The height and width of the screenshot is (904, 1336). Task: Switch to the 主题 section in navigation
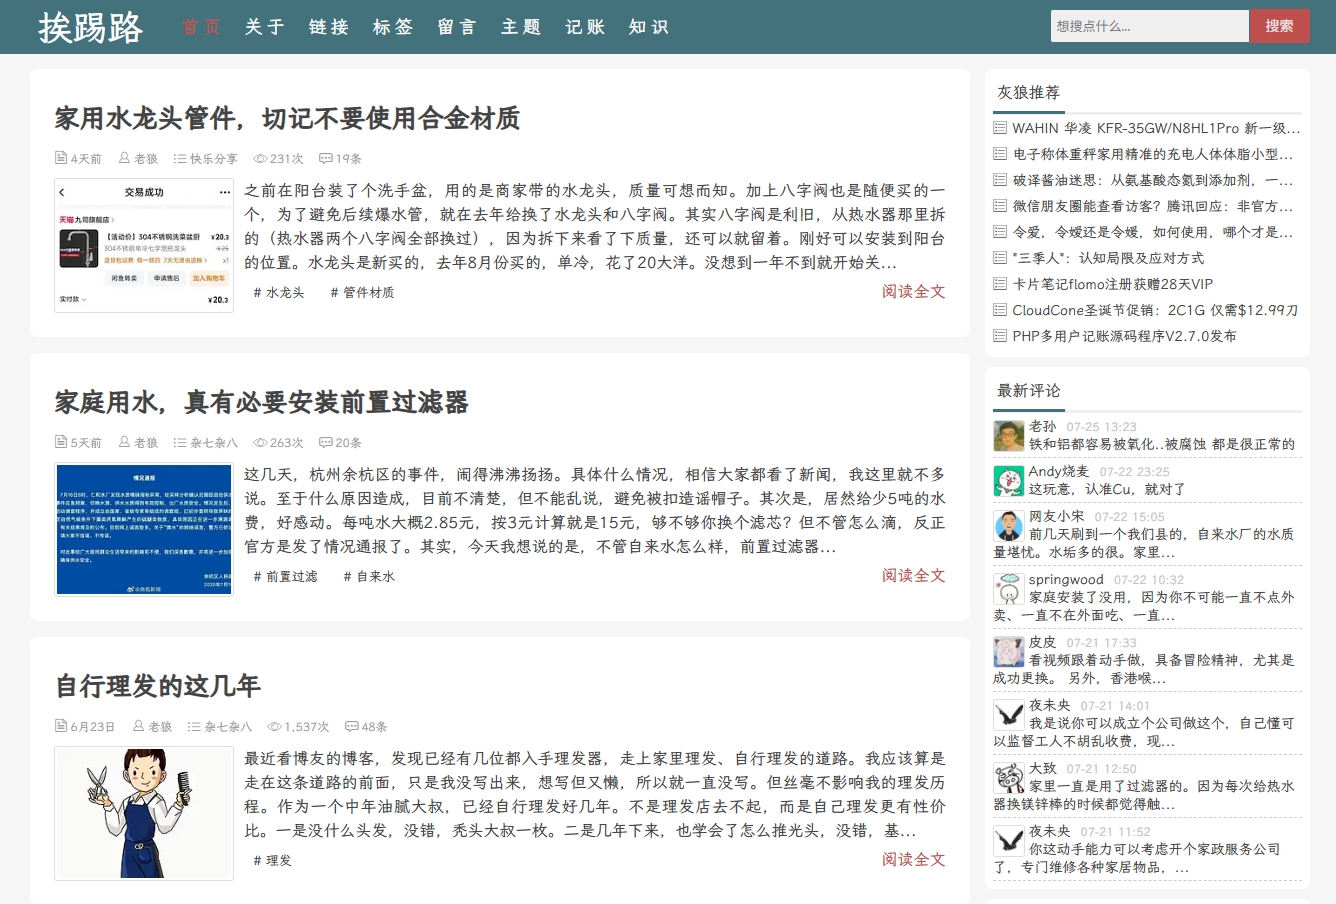(520, 27)
